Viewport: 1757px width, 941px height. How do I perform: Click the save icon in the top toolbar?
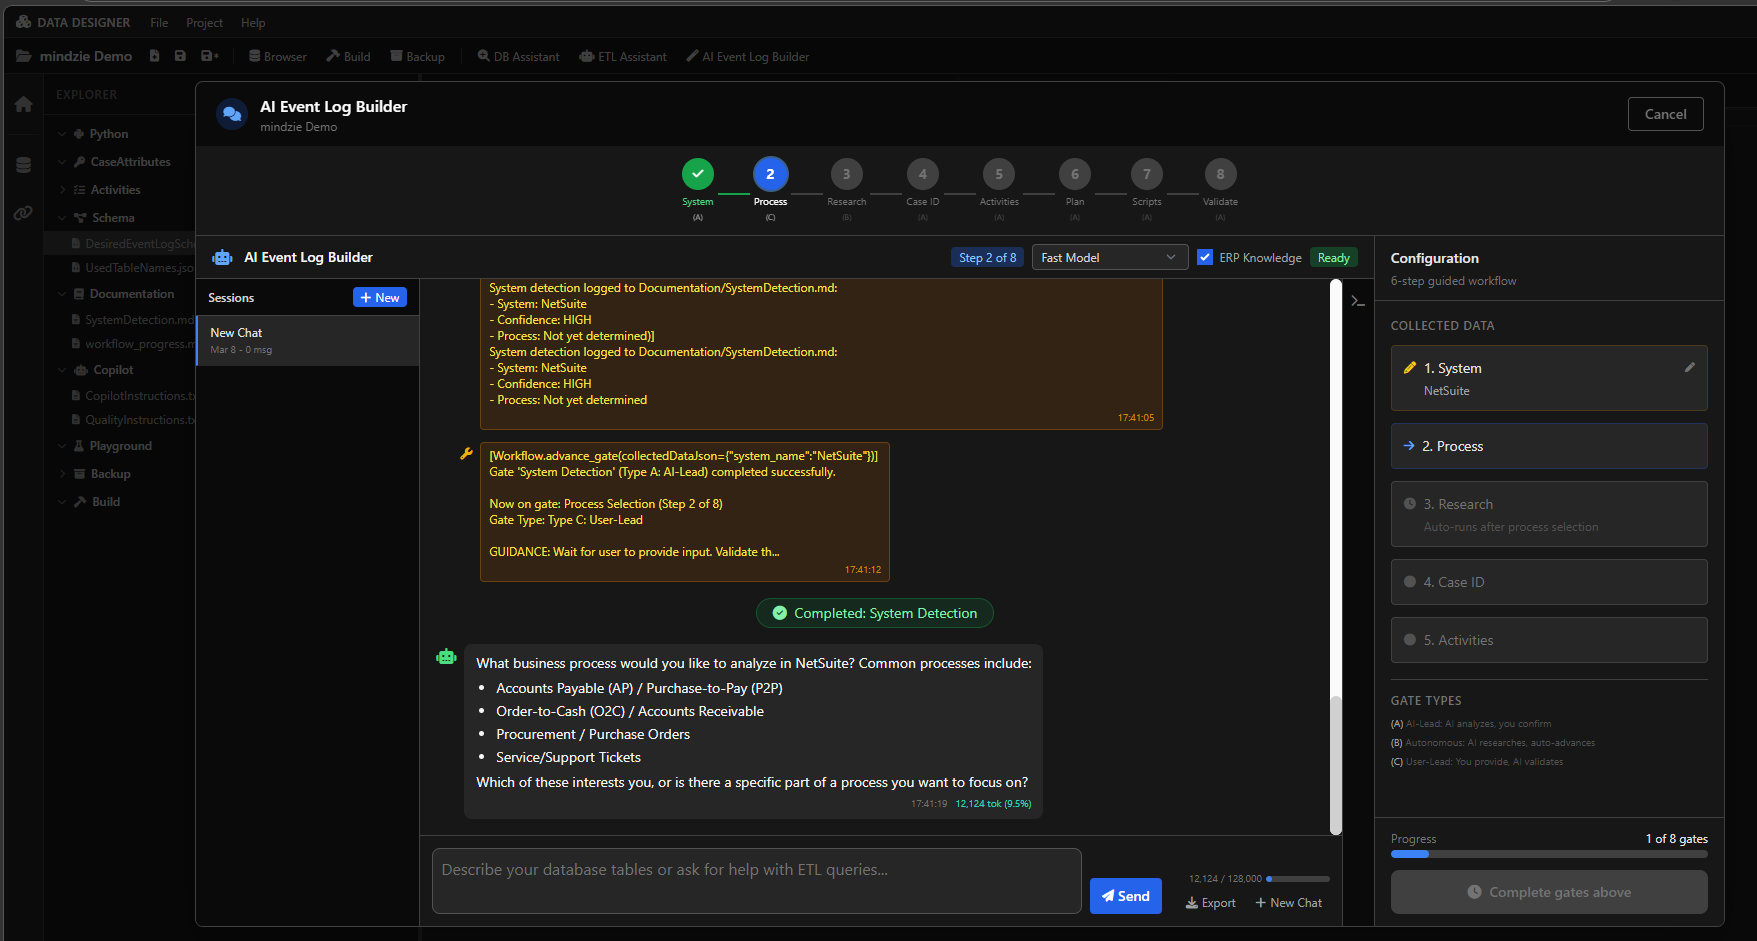click(x=180, y=56)
